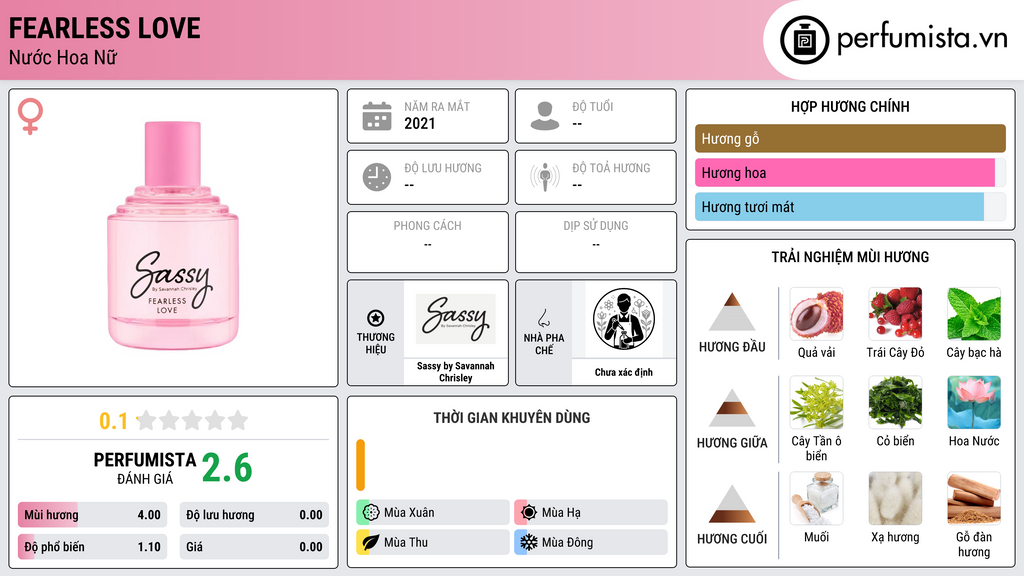The image size is (1024, 576).
Task: Select the Cây bạc hà mint image
Action: pyautogui.click(x=974, y=314)
